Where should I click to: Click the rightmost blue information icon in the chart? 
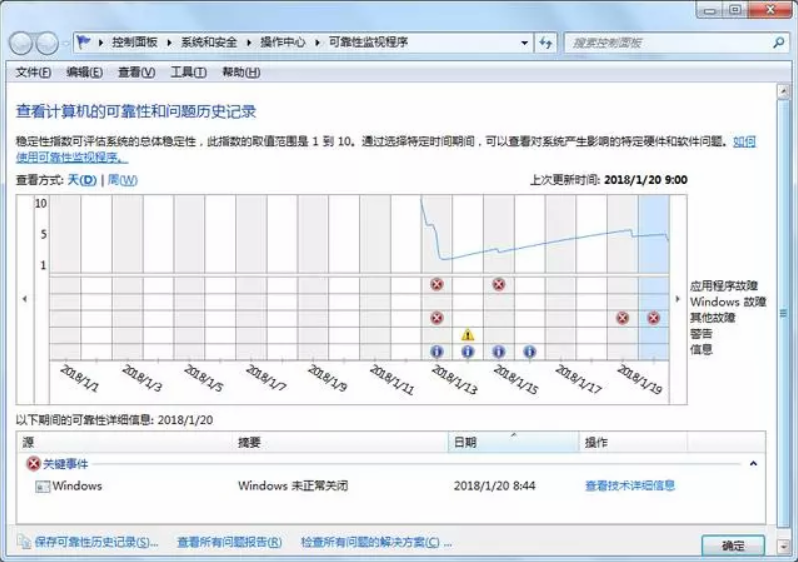pyautogui.click(x=529, y=351)
